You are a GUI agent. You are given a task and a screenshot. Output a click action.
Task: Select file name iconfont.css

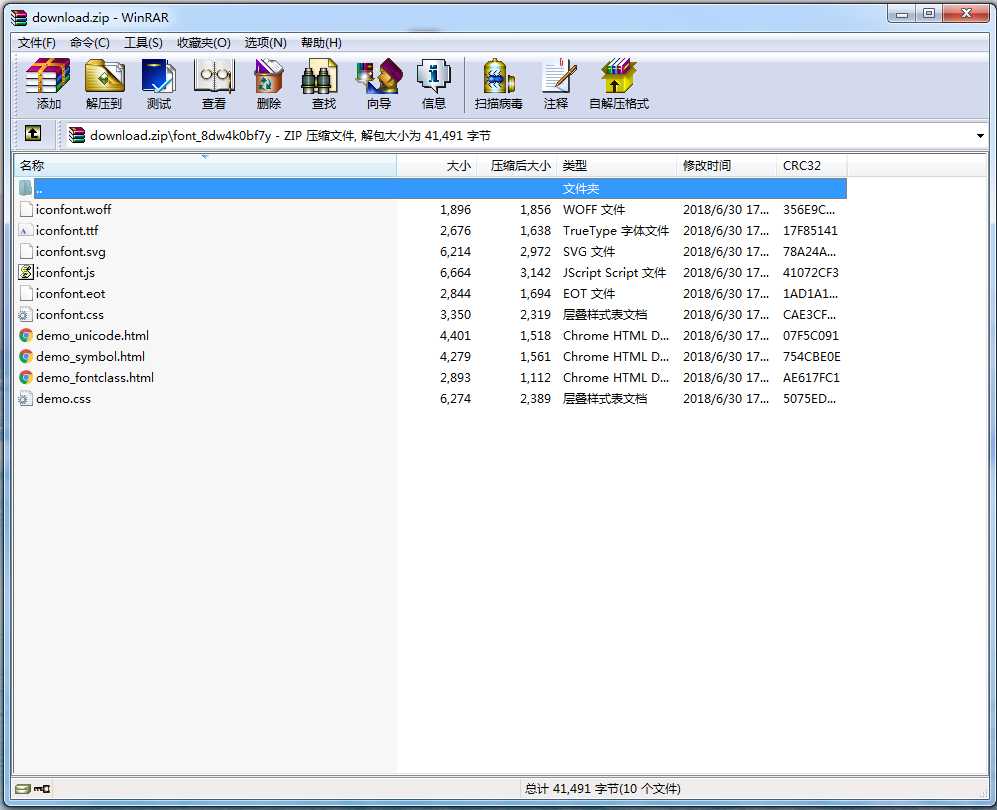coord(69,314)
